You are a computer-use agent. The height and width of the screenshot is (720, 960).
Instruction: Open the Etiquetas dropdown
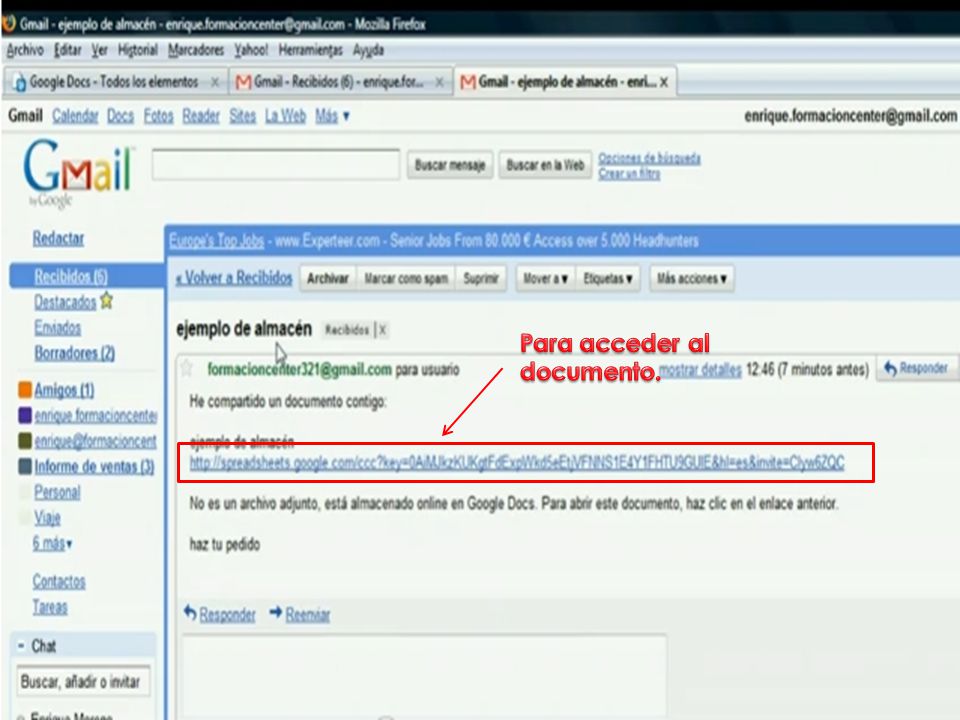click(x=607, y=279)
